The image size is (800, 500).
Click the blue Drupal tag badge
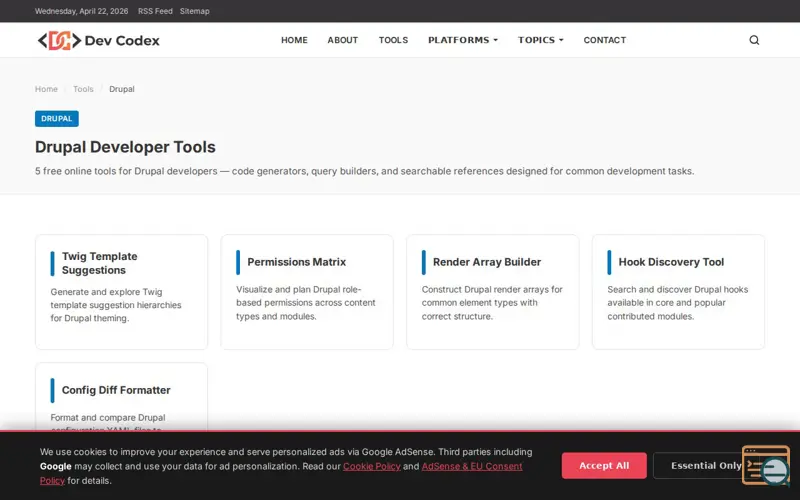[x=57, y=118]
